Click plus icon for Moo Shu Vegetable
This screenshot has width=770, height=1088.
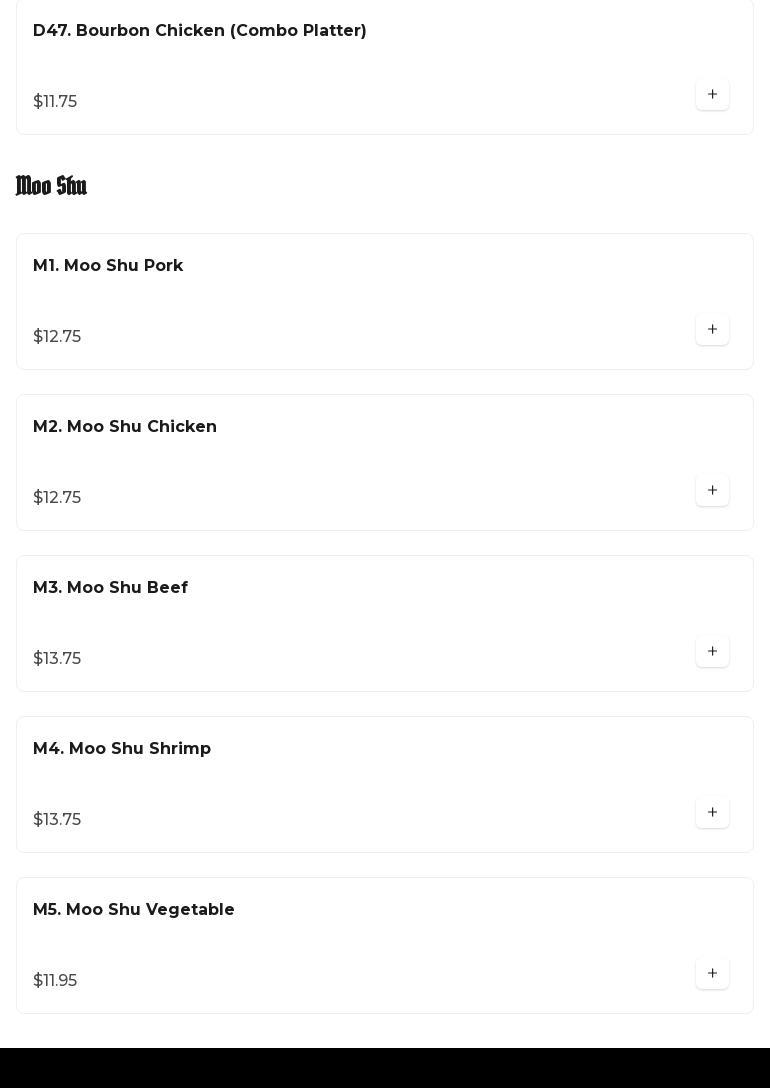[712, 974]
